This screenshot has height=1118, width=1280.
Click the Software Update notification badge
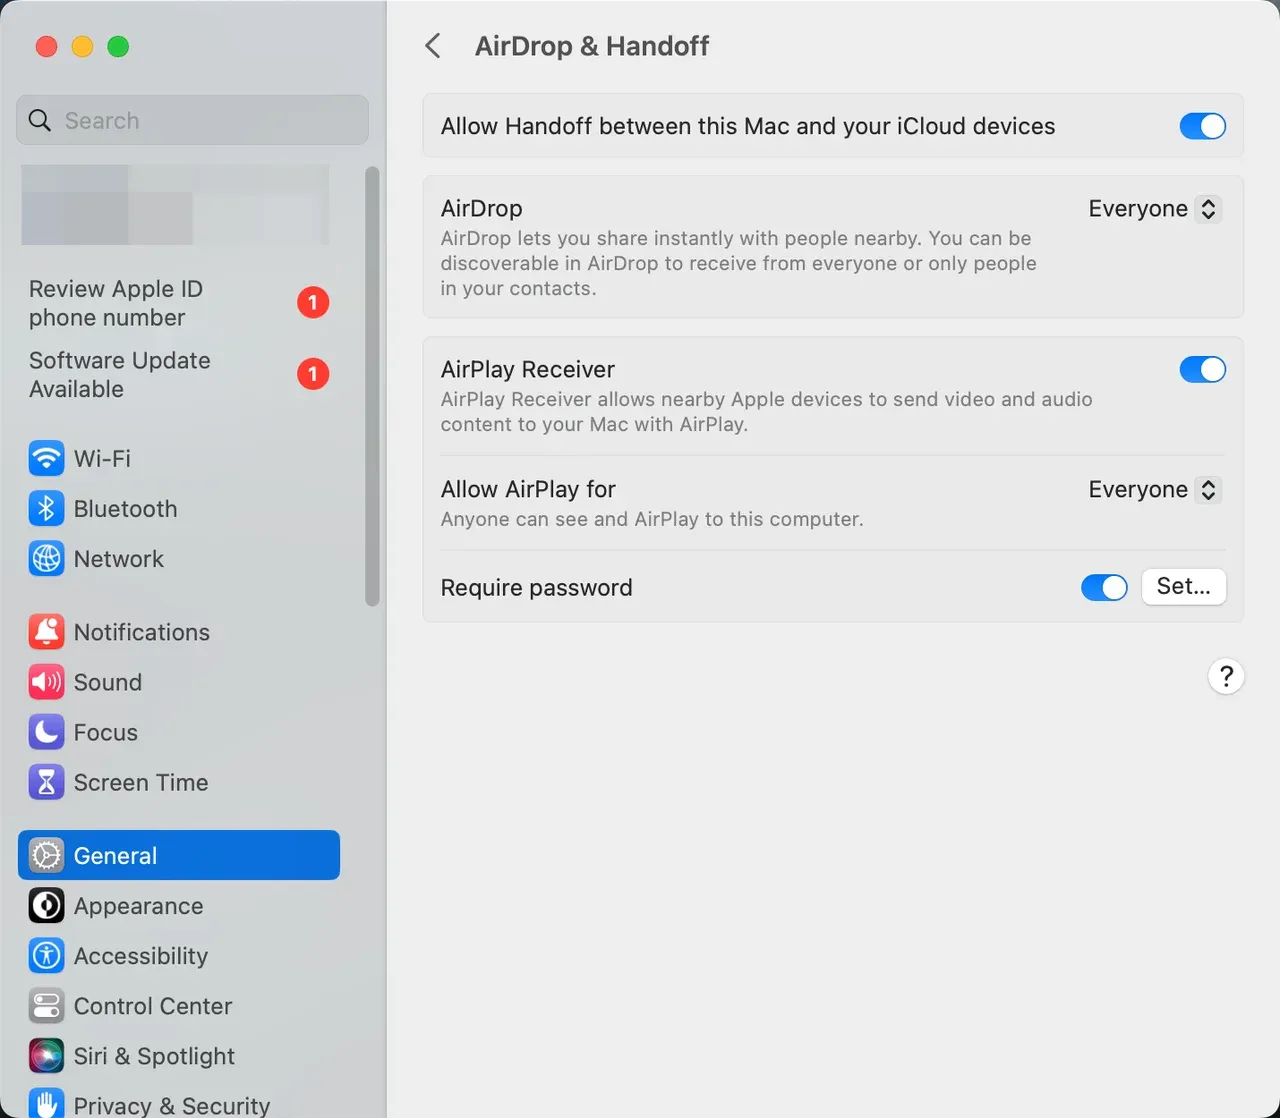313,374
